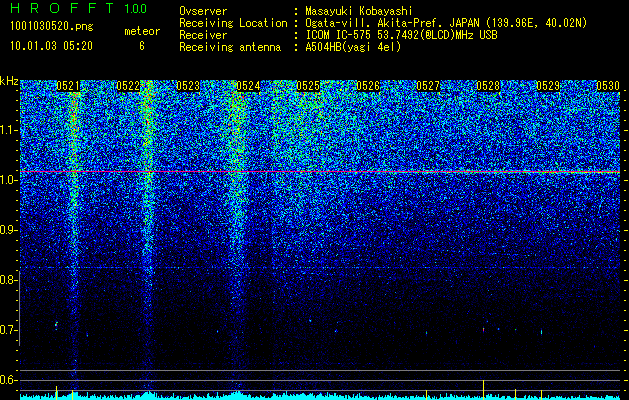Image resolution: width=629 pixels, height=400 pixels.
Task: Click the 0526 time marker
Action: (x=368, y=86)
